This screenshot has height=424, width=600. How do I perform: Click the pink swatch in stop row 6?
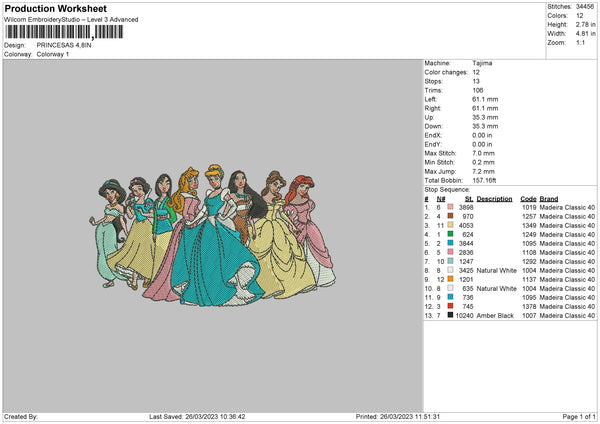(x=450, y=252)
